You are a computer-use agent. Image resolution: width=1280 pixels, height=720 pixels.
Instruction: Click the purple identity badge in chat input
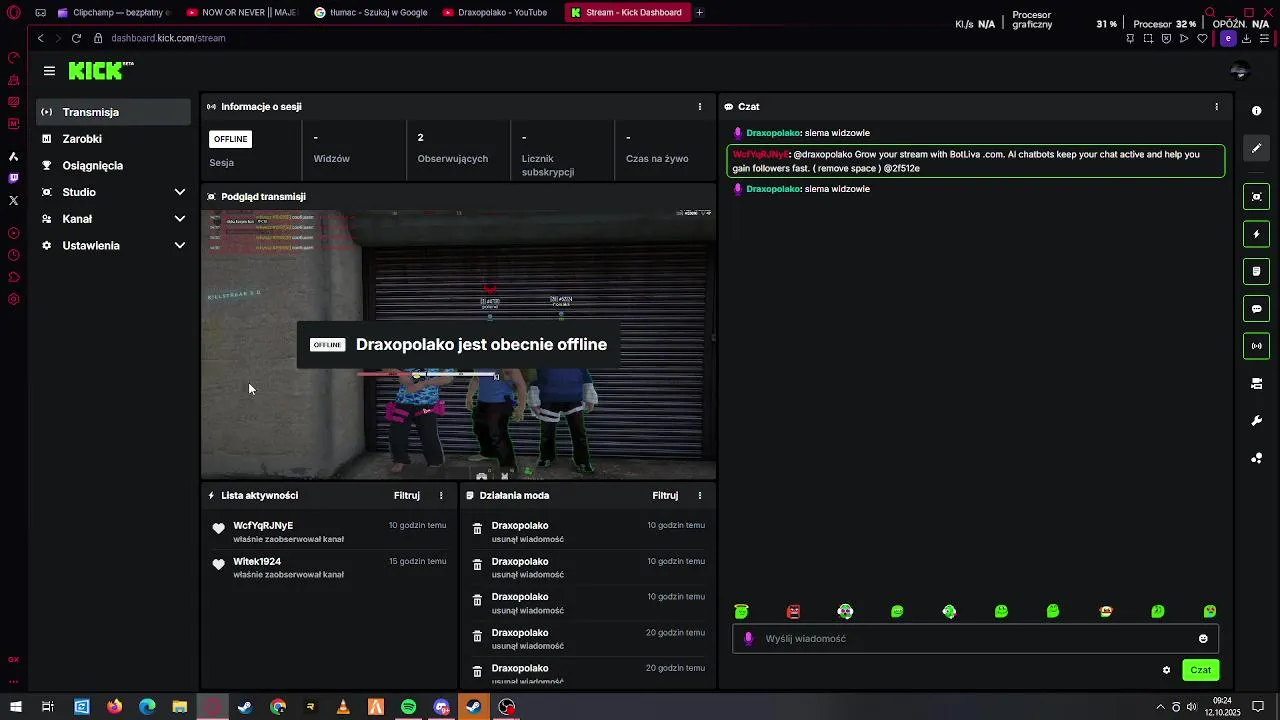748,639
